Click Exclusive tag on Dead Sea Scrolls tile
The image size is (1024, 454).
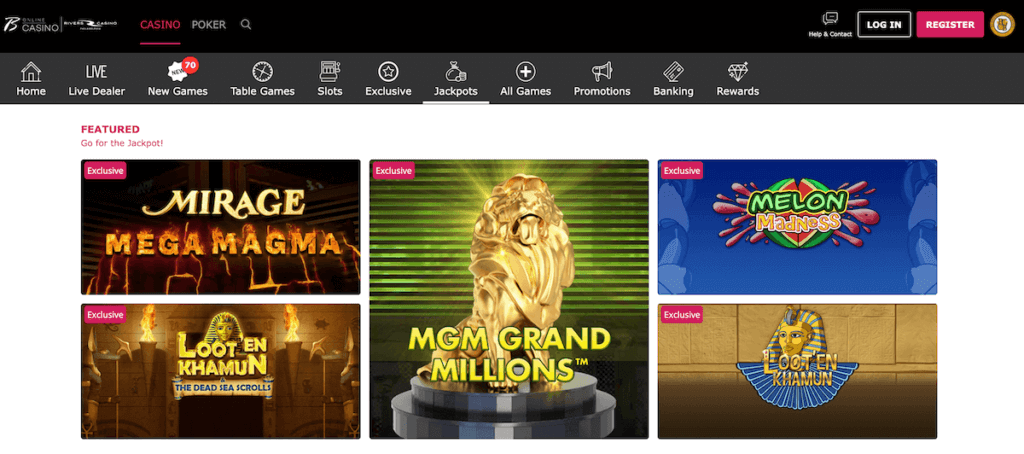click(x=105, y=315)
